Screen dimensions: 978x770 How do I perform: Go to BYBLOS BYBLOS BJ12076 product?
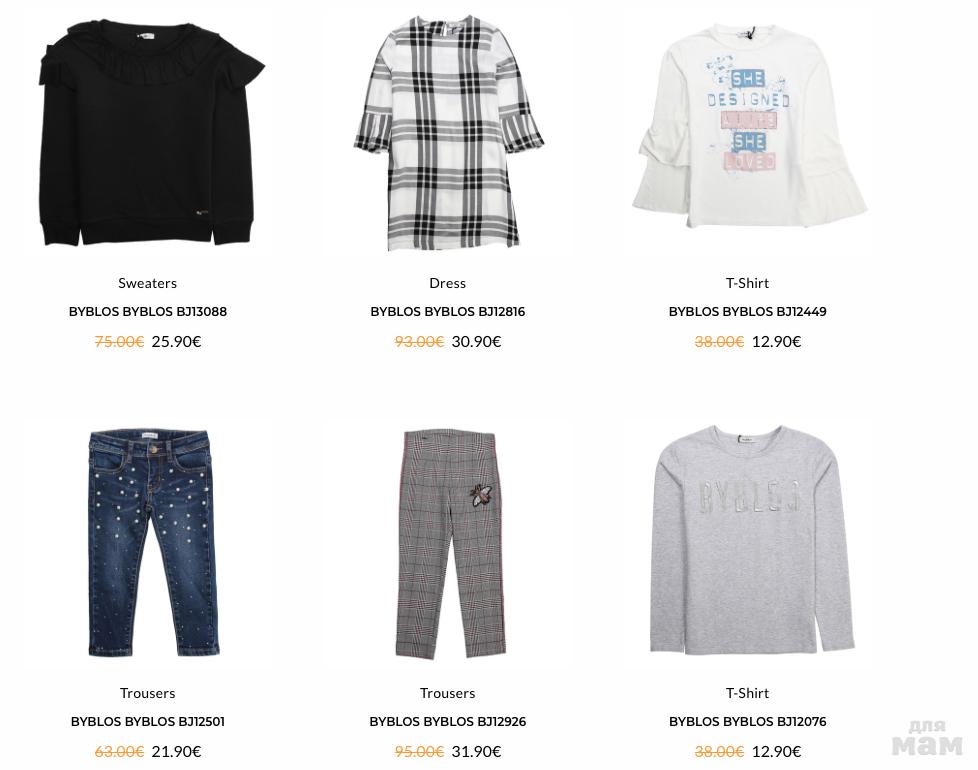coord(748,721)
